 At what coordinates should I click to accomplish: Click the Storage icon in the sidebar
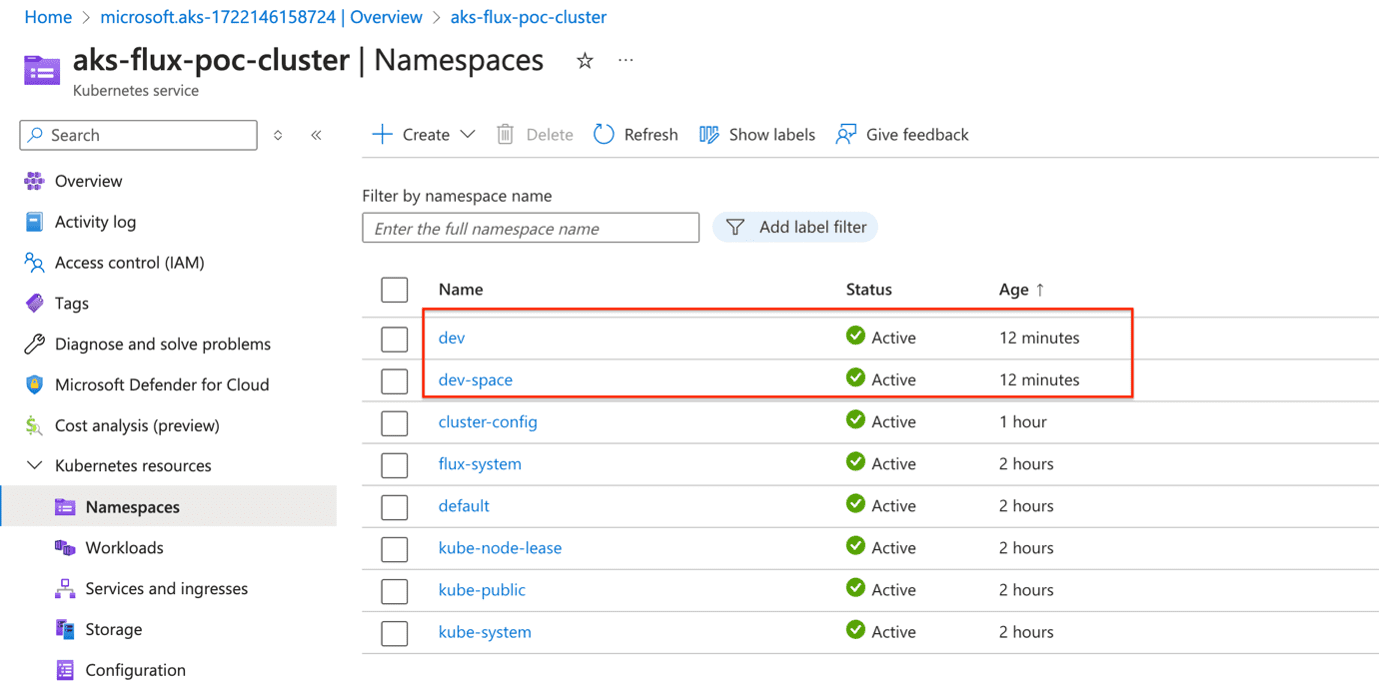pyautogui.click(x=65, y=629)
